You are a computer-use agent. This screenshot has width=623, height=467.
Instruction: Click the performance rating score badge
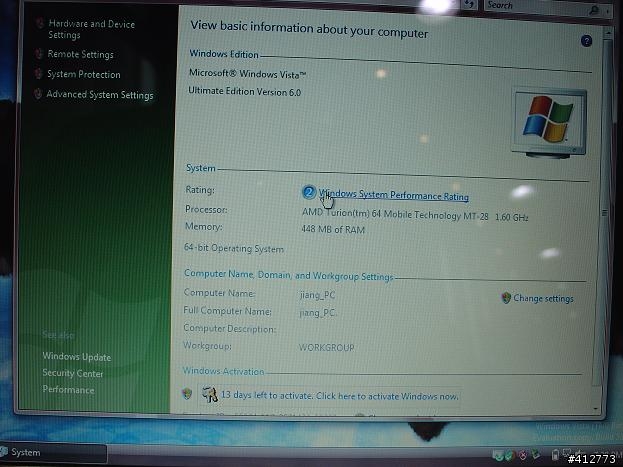(x=308, y=192)
